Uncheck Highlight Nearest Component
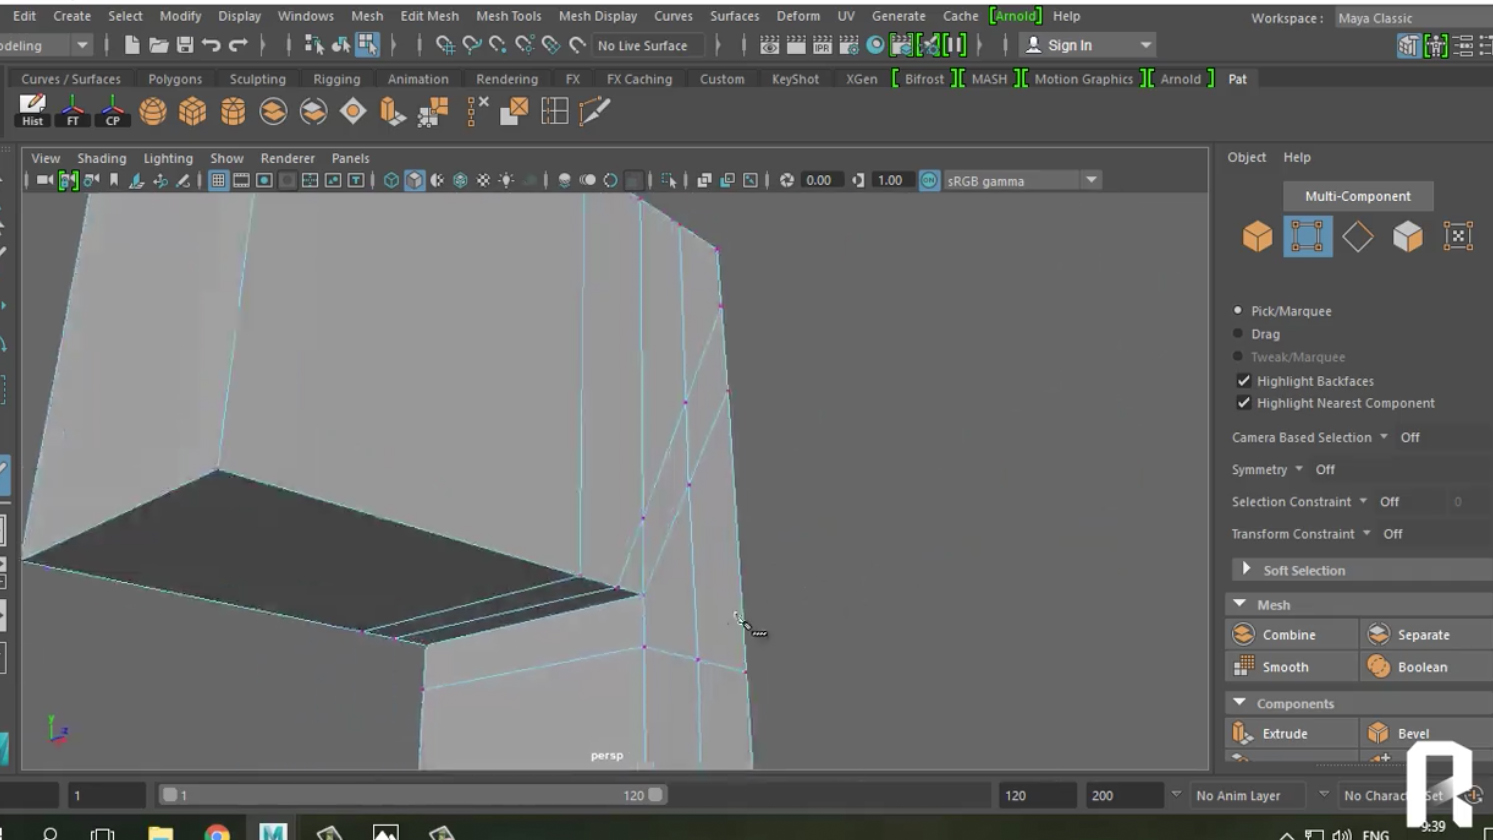The image size is (1493, 840). [x=1244, y=403]
